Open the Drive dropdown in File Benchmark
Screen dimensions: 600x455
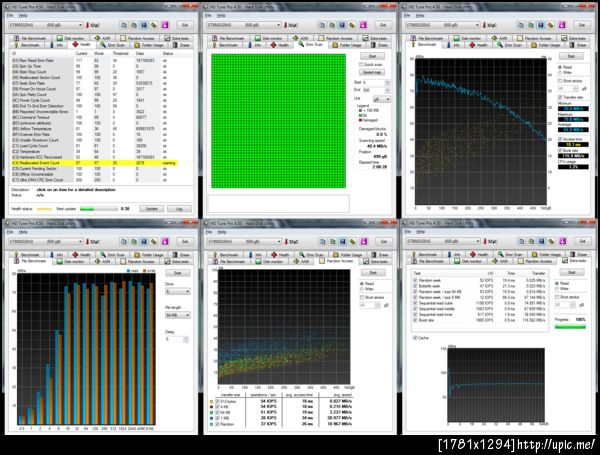pos(178,292)
